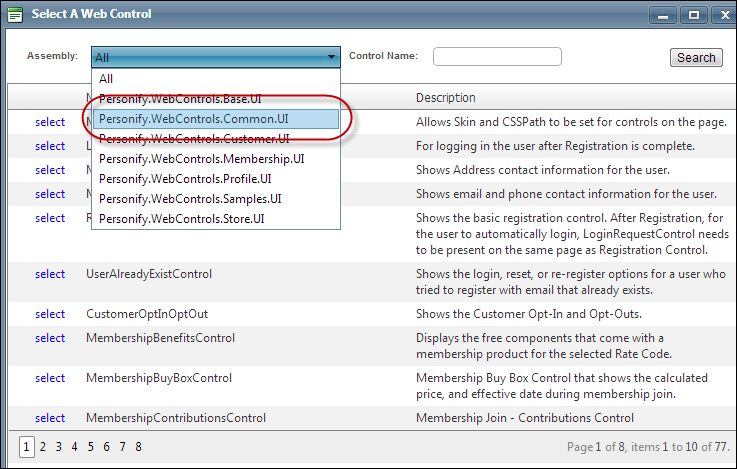
Task: Click select link for UserAlreadyExistControl
Action: [50, 274]
